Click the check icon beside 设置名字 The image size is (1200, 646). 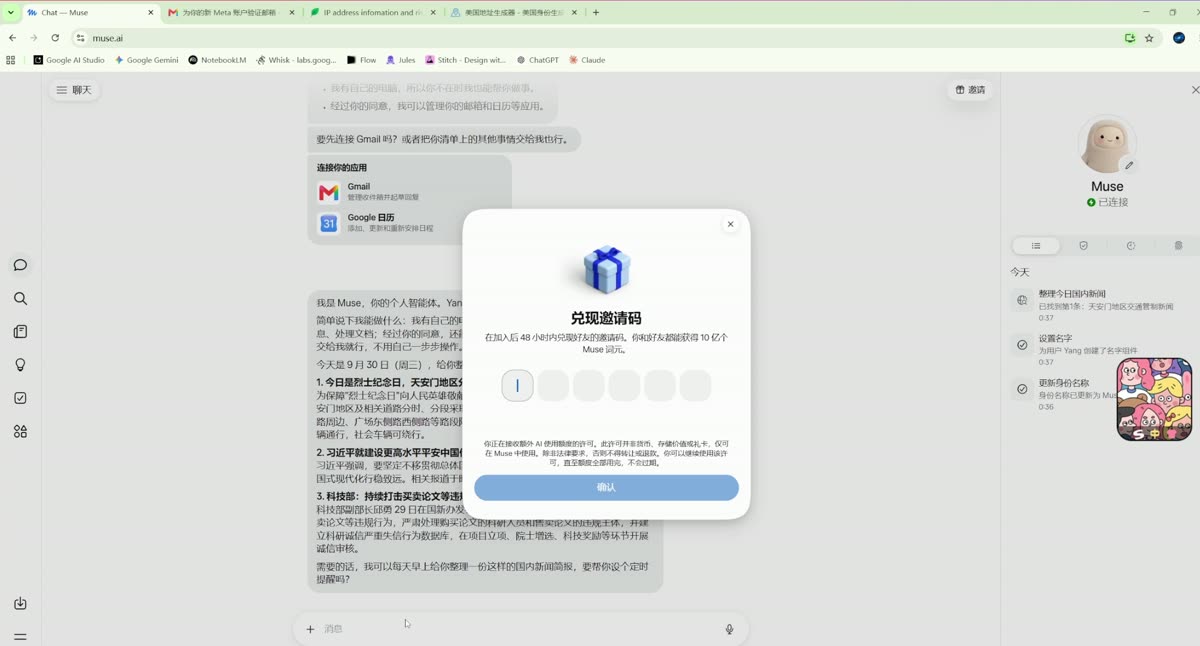[1022, 345]
